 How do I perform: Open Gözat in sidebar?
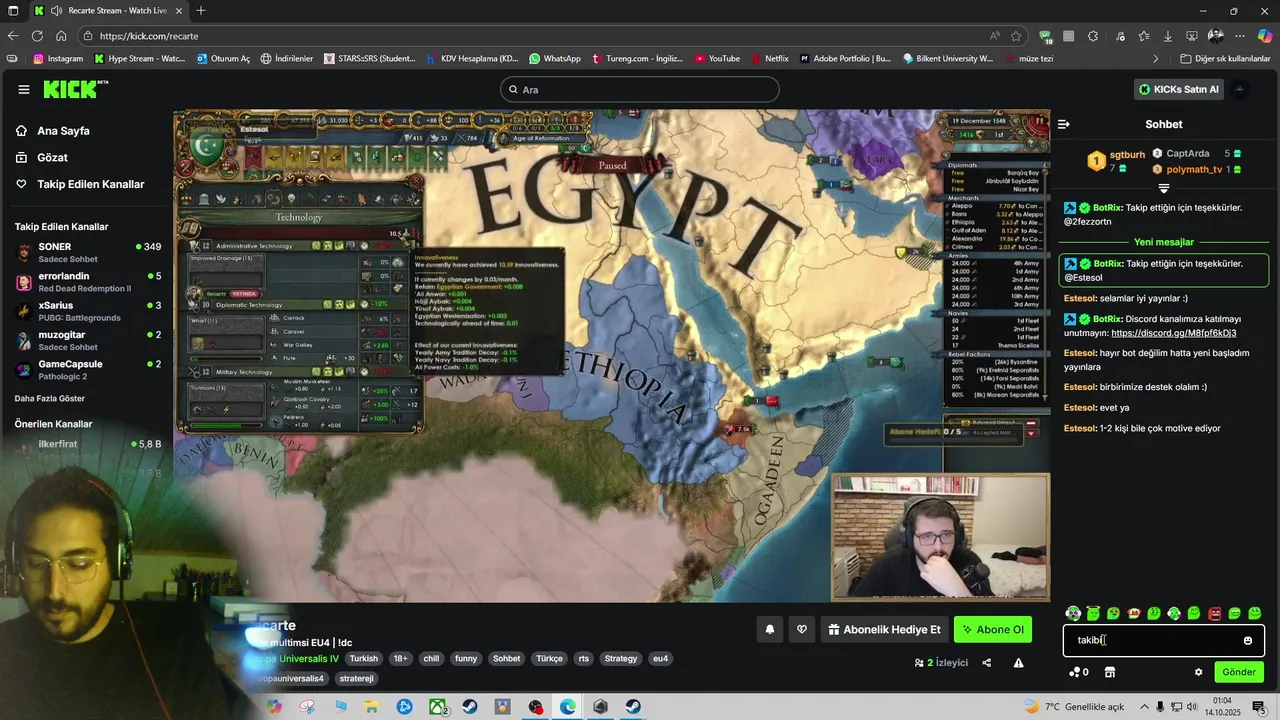[42, 158]
